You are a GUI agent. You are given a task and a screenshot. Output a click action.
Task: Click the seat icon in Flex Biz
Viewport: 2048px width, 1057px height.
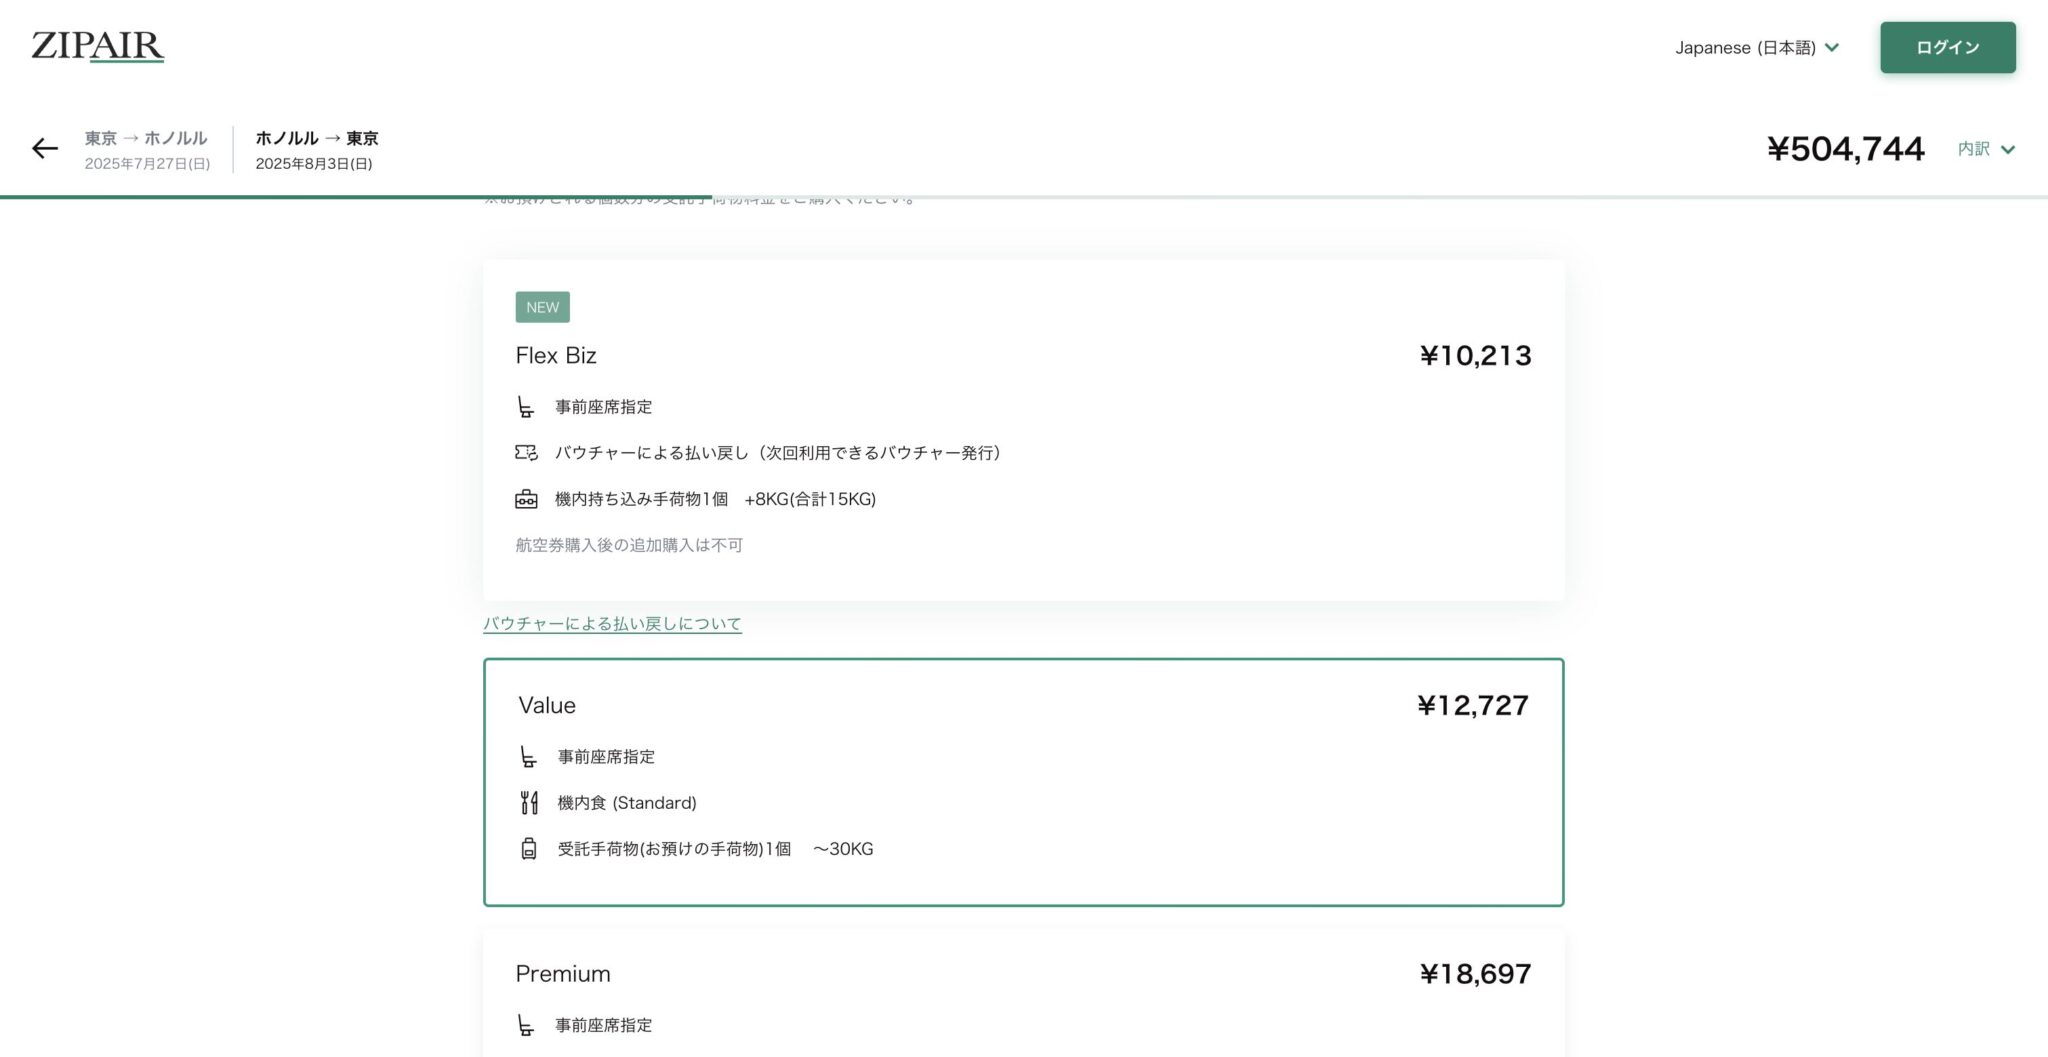[526, 407]
